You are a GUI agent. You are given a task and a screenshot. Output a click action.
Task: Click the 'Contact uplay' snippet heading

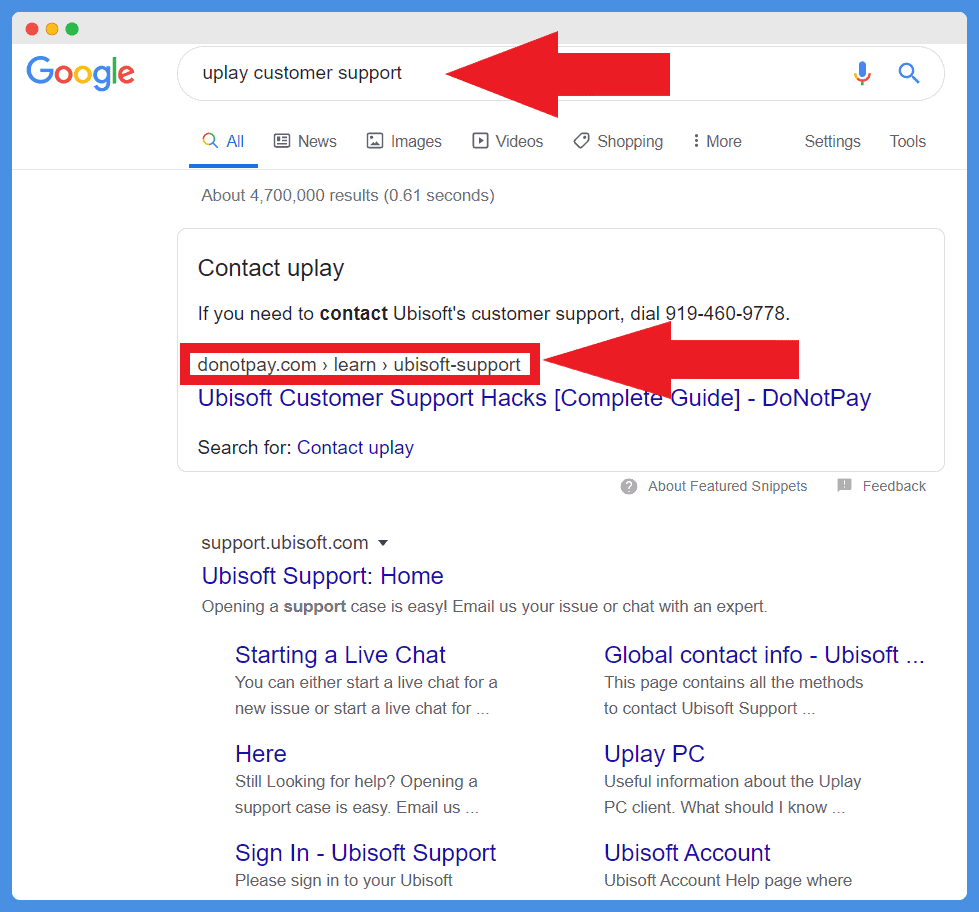click(x=271, y=268)
